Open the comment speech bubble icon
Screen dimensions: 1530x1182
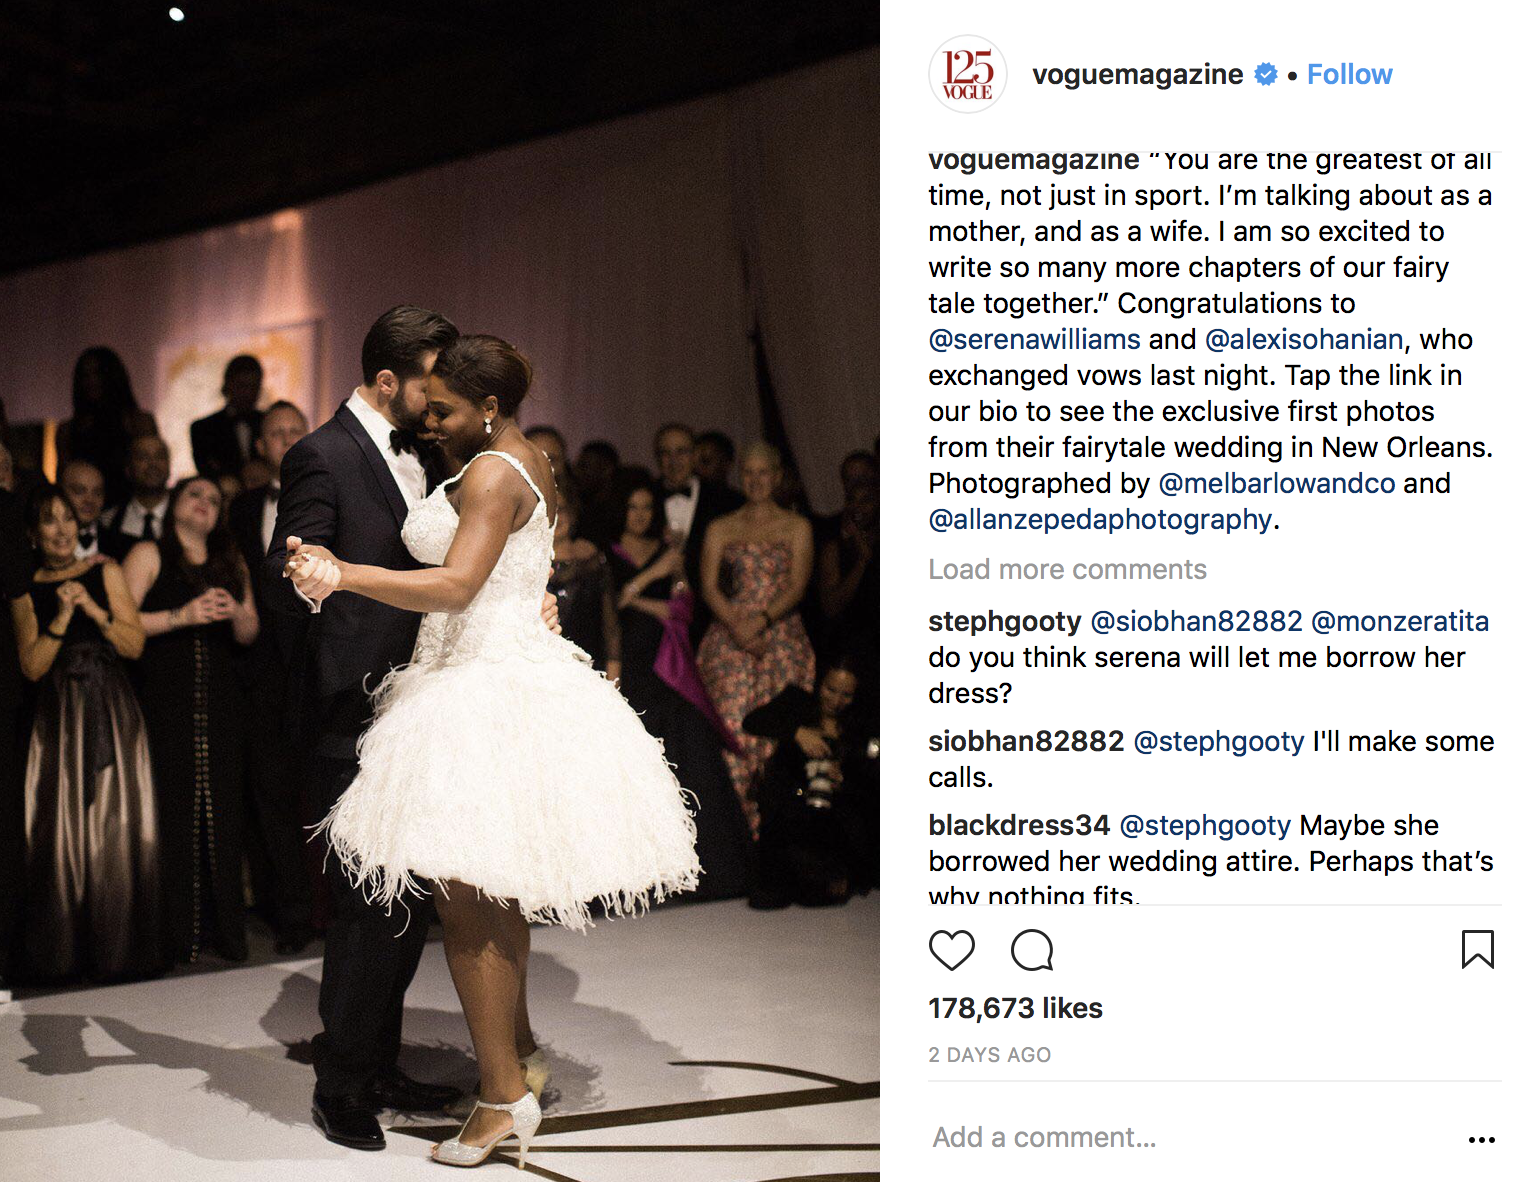[x=1032, y=950]
